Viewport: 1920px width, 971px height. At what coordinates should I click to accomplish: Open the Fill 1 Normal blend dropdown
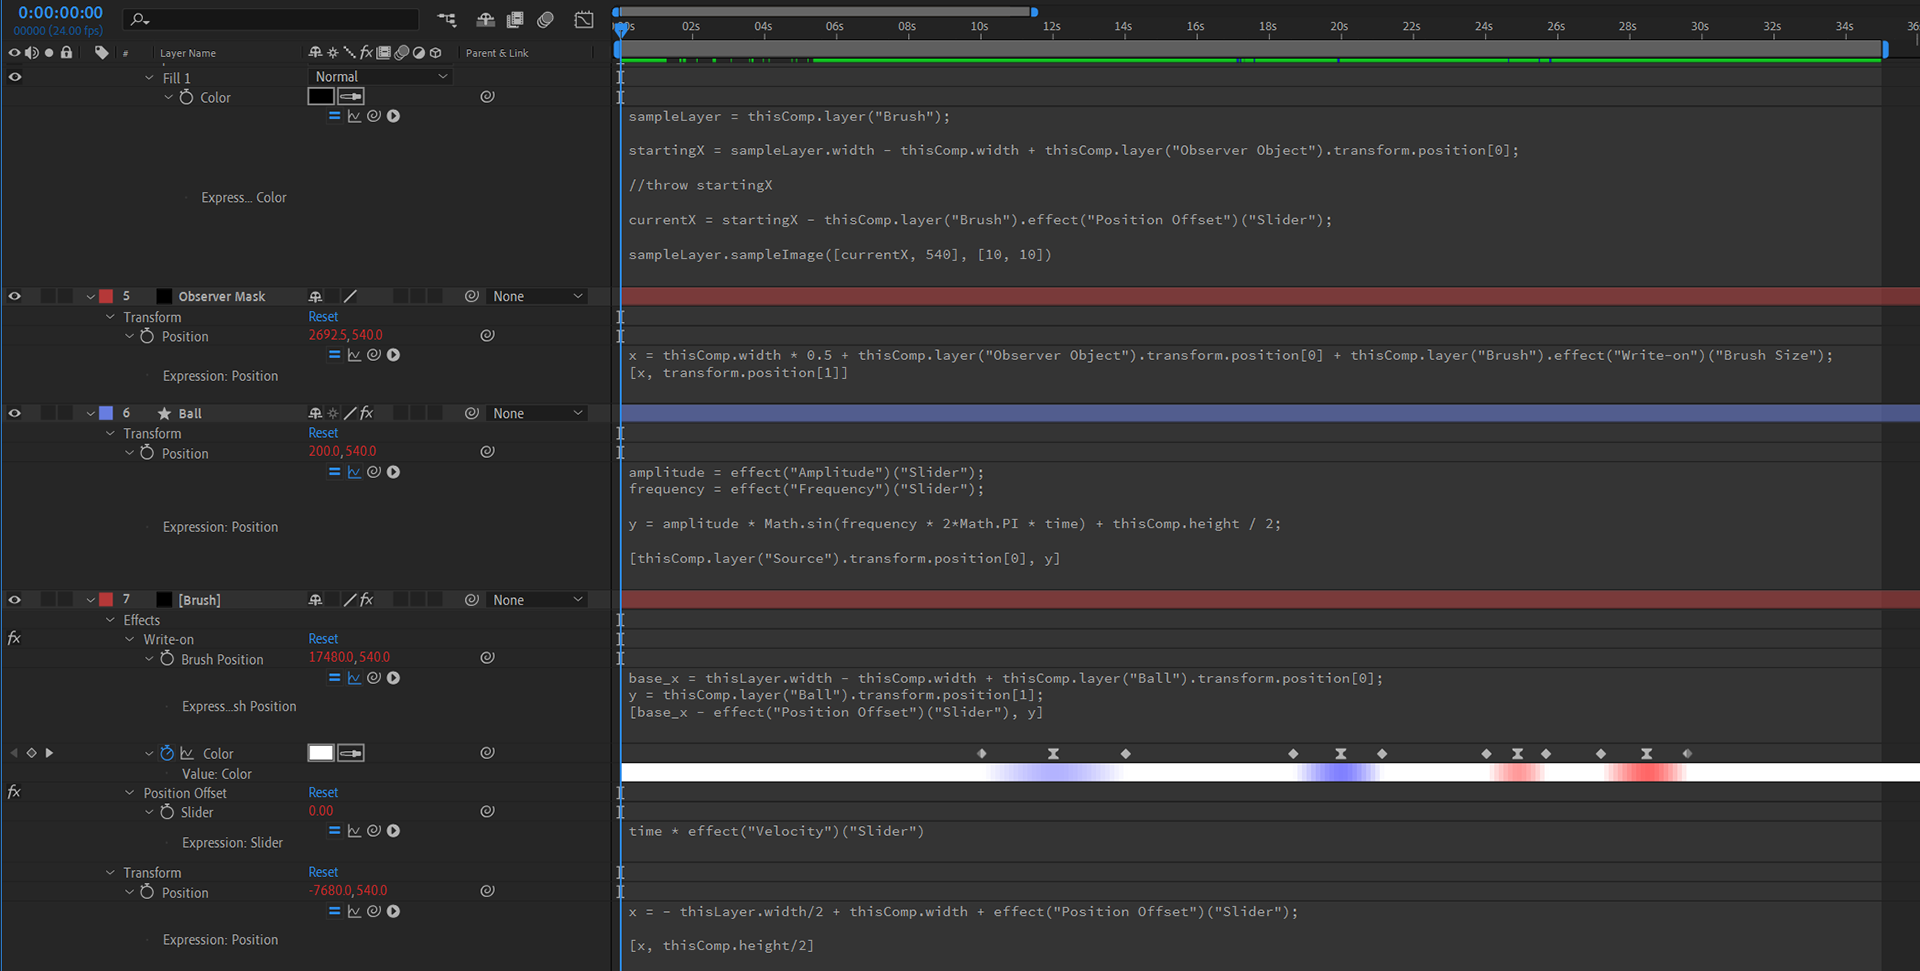pos(380,77)
